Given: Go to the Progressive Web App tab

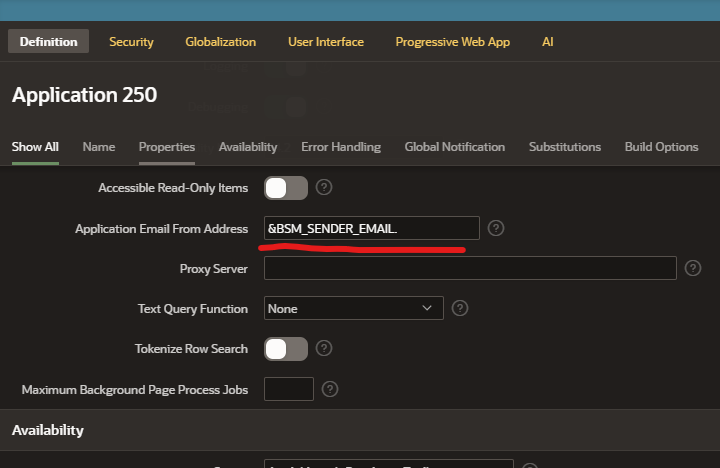Looking at the screenshot, I should (452, 42).
